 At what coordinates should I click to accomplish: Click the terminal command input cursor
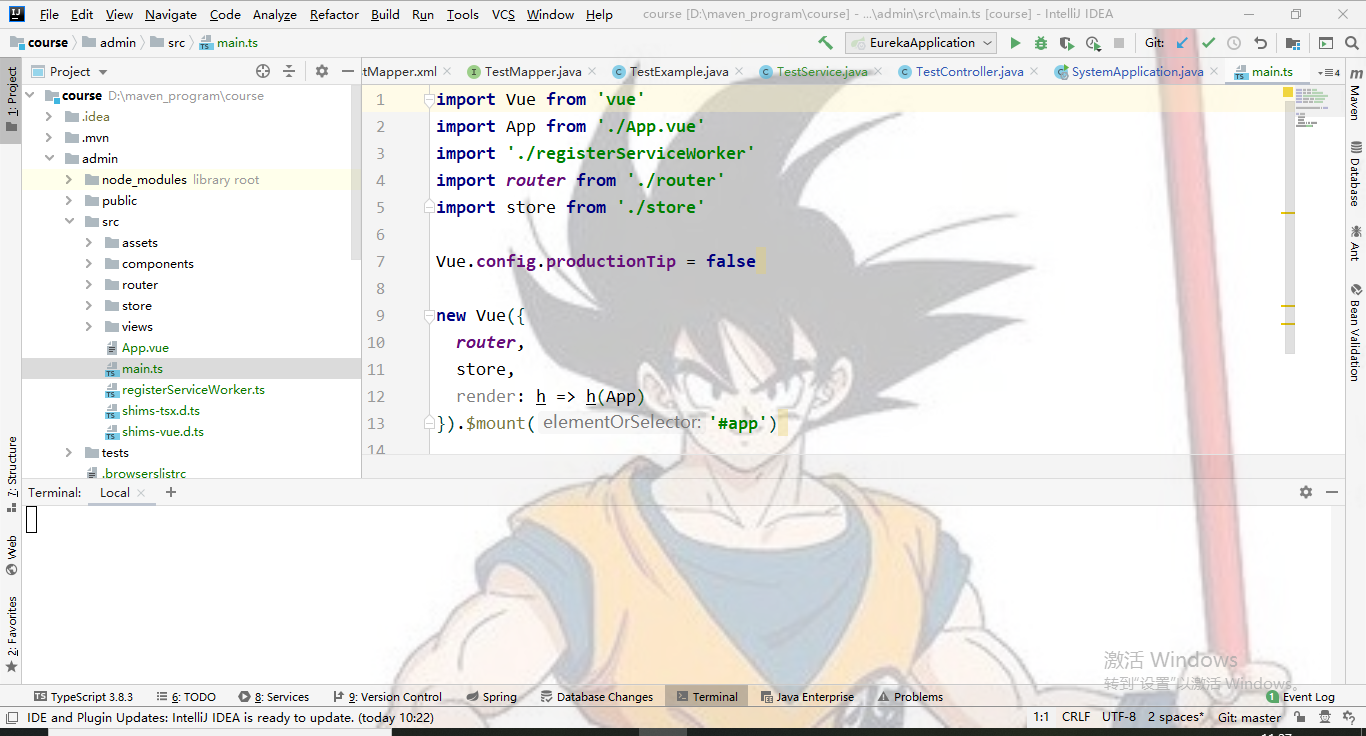pyautogui.click(x=31, y=519)
